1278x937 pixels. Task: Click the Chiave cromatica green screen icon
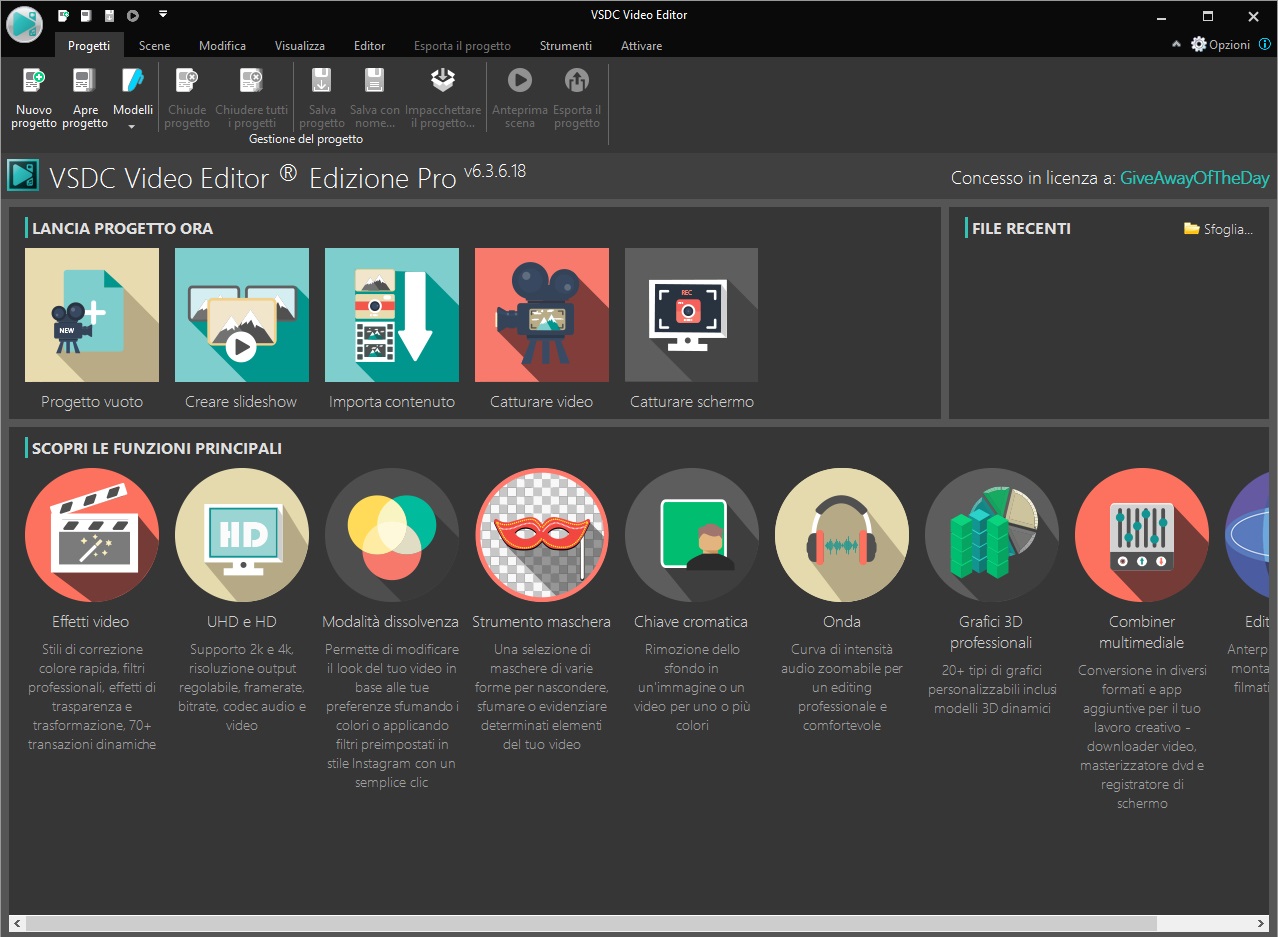click(692, 535)
